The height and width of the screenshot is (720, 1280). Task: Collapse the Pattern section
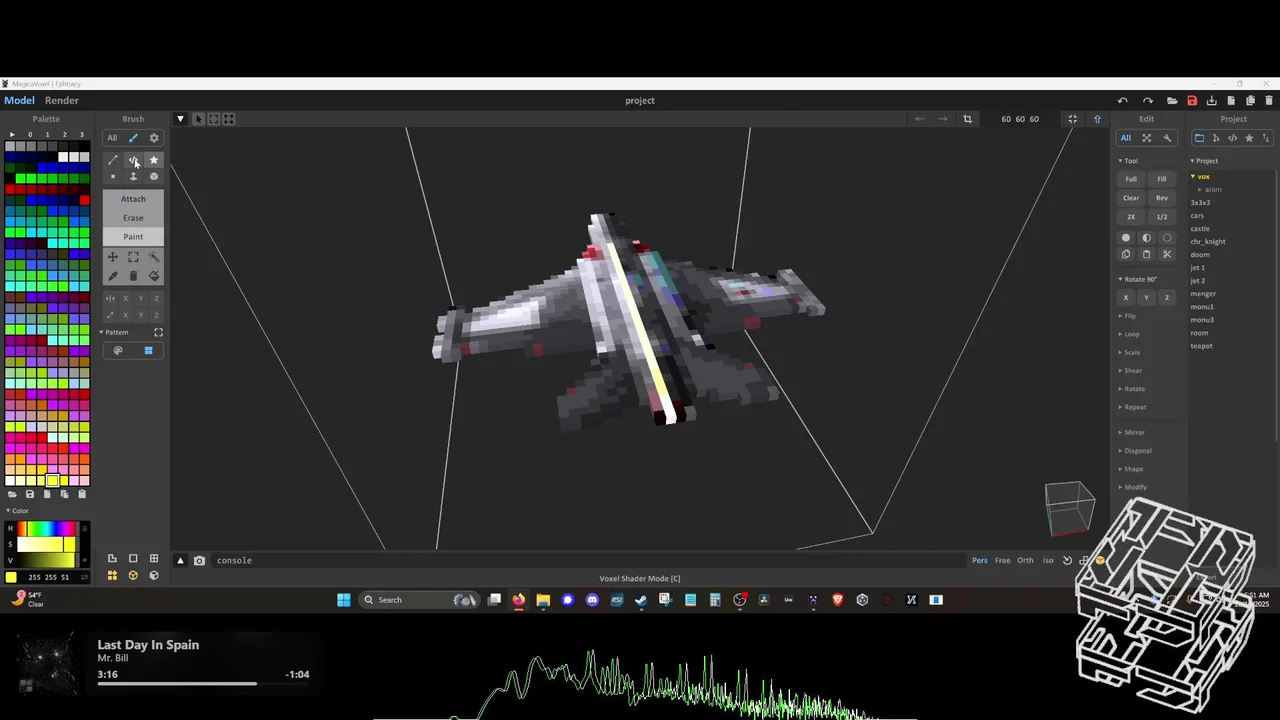(x=114, y=332)
